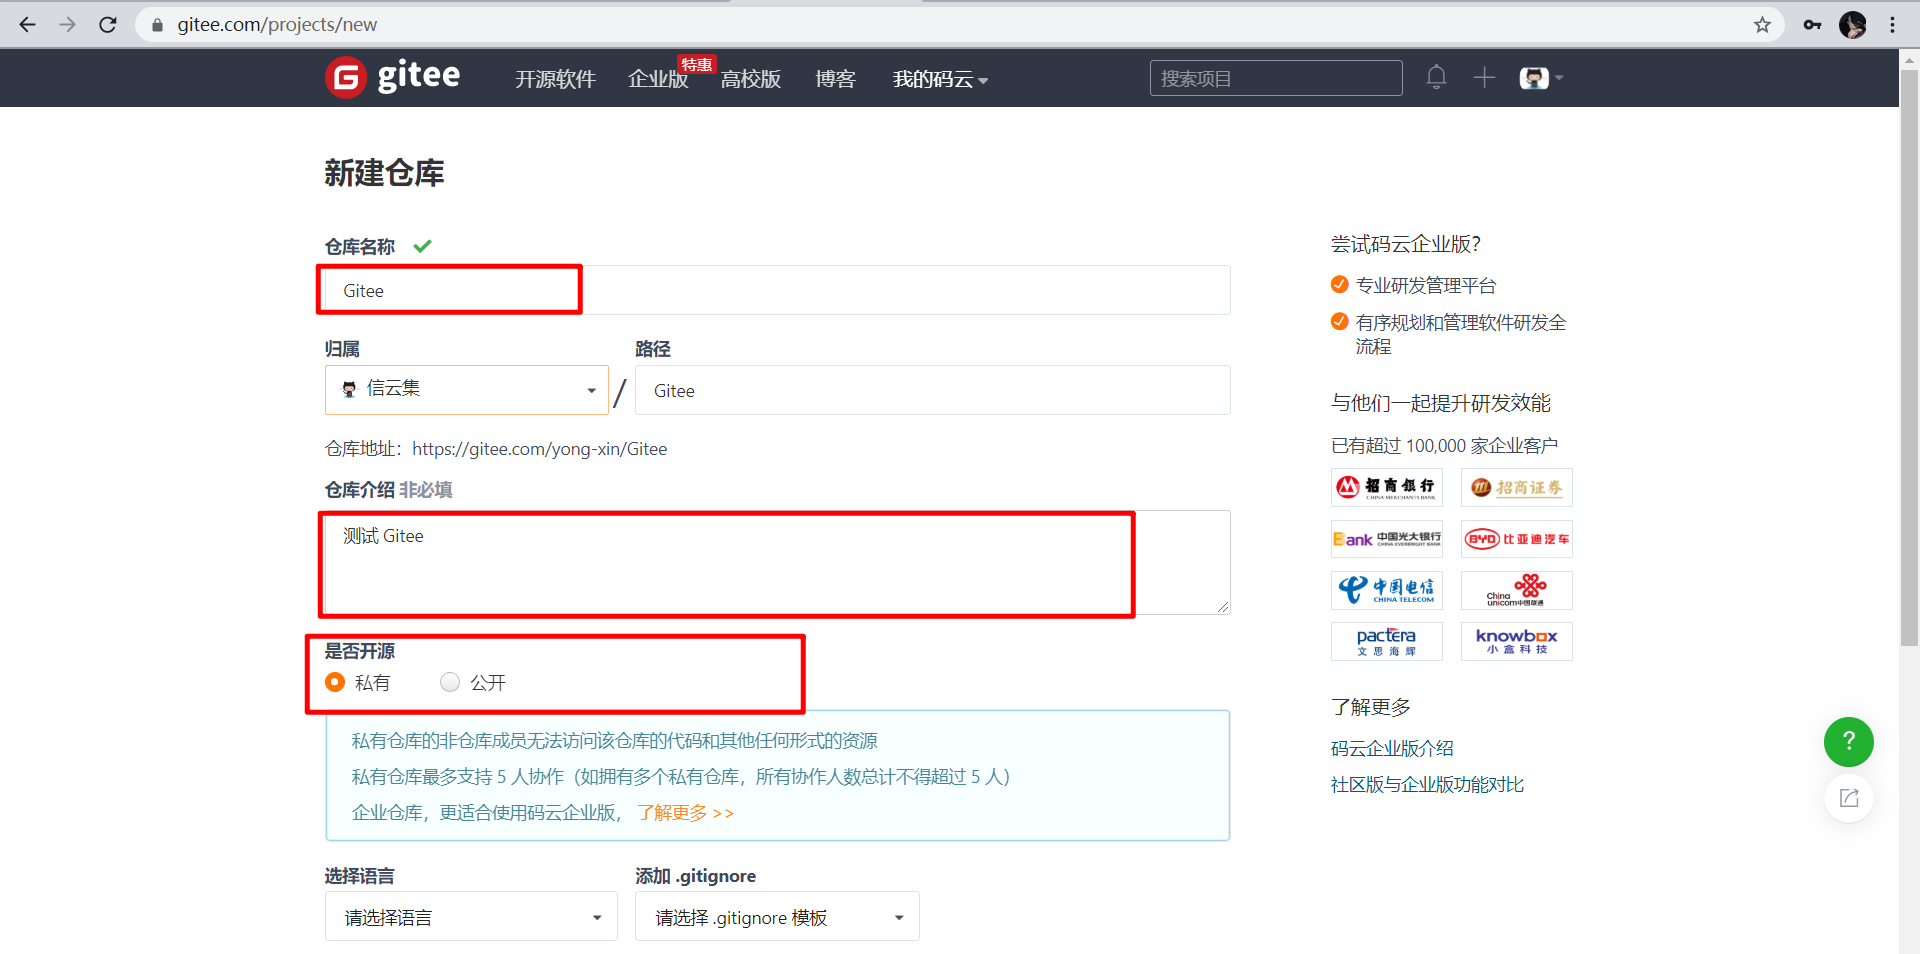The height and width of the screenshot is (954, 1920).
Task: Click the China Telecom logo
Action: tap(1386, 590)
